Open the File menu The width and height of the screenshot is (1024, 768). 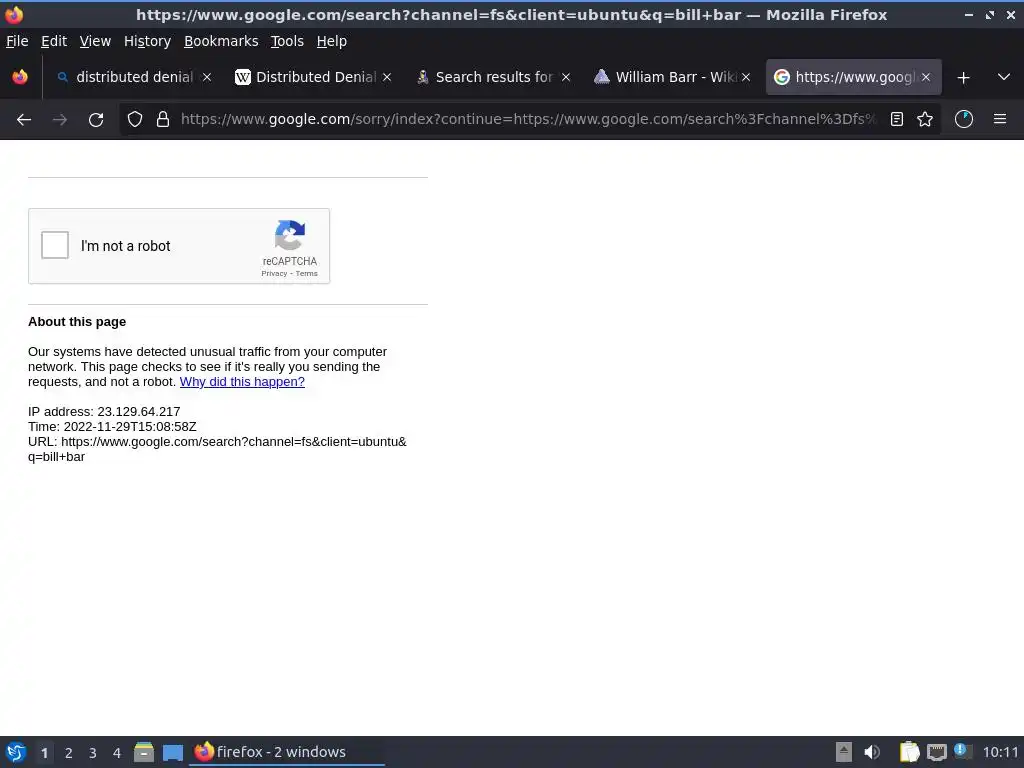pos(17,41)
